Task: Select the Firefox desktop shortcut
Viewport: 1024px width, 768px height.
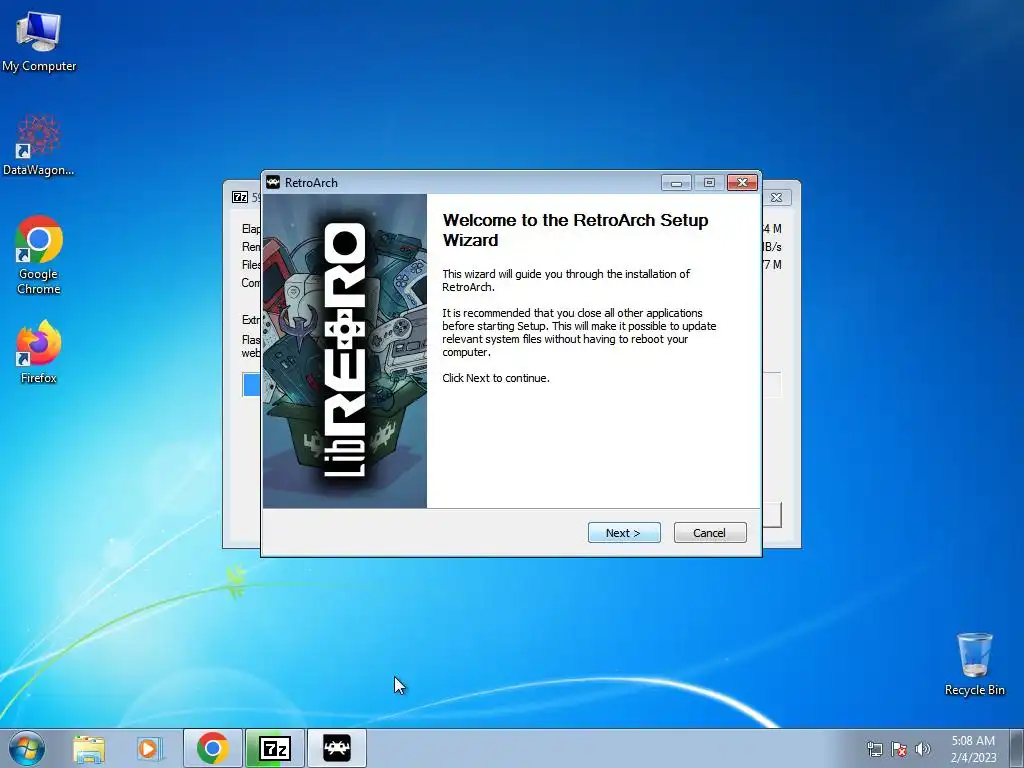Action: (x=39, y=352)
